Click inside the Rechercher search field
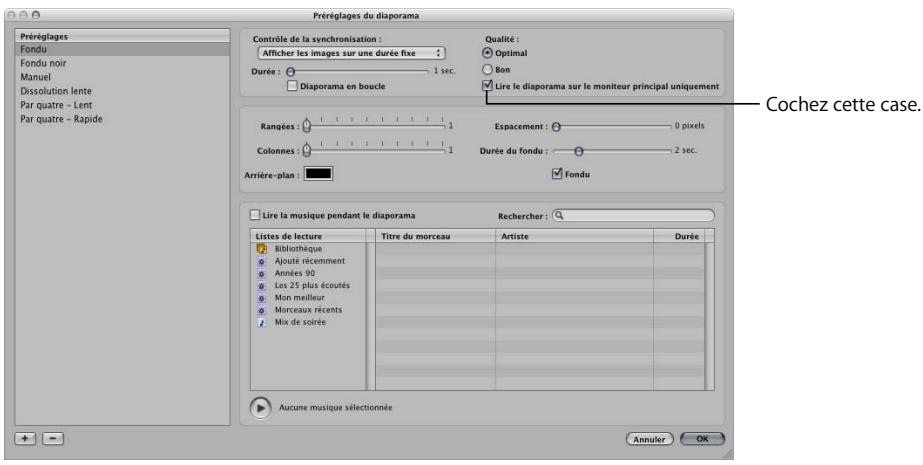 click(633, 215)
